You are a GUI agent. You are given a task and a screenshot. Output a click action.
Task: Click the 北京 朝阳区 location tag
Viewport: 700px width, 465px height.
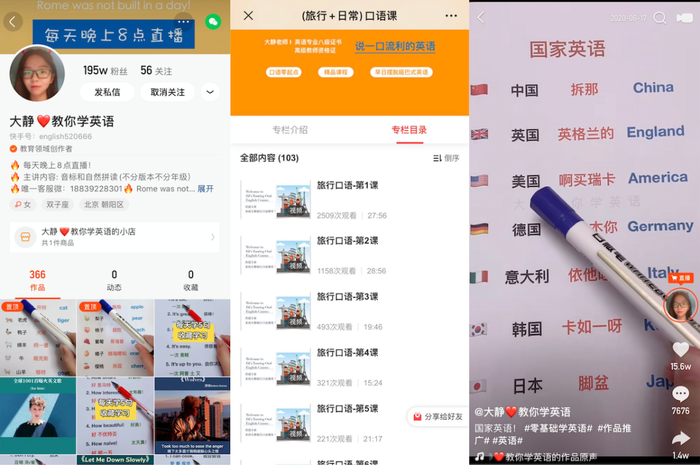pos(104,204)
